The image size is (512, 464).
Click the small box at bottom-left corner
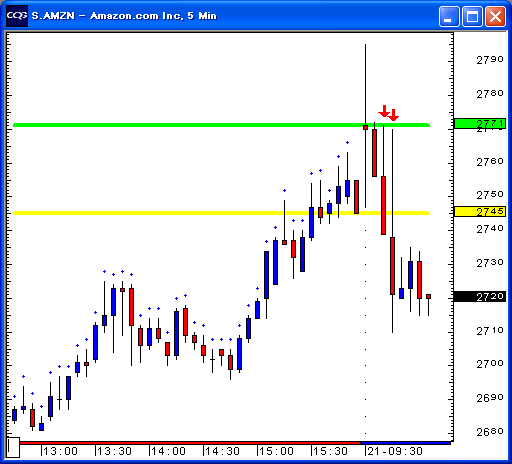tap(13, 447)
